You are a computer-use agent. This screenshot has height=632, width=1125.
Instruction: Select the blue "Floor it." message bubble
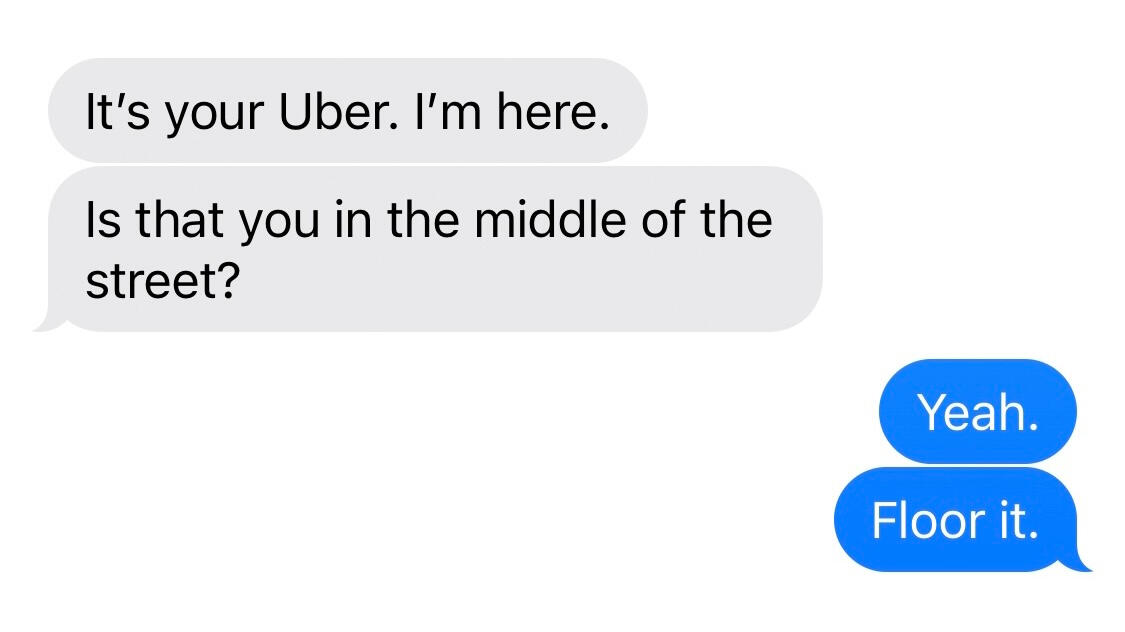point(954,520)
